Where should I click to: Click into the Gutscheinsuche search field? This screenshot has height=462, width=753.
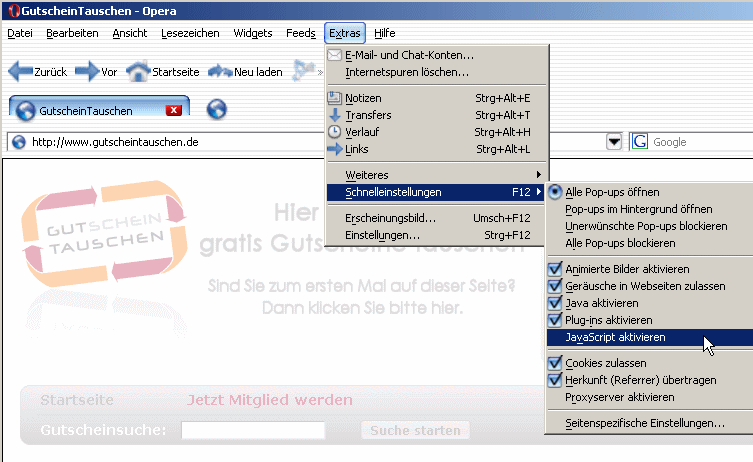coord(253,430)
